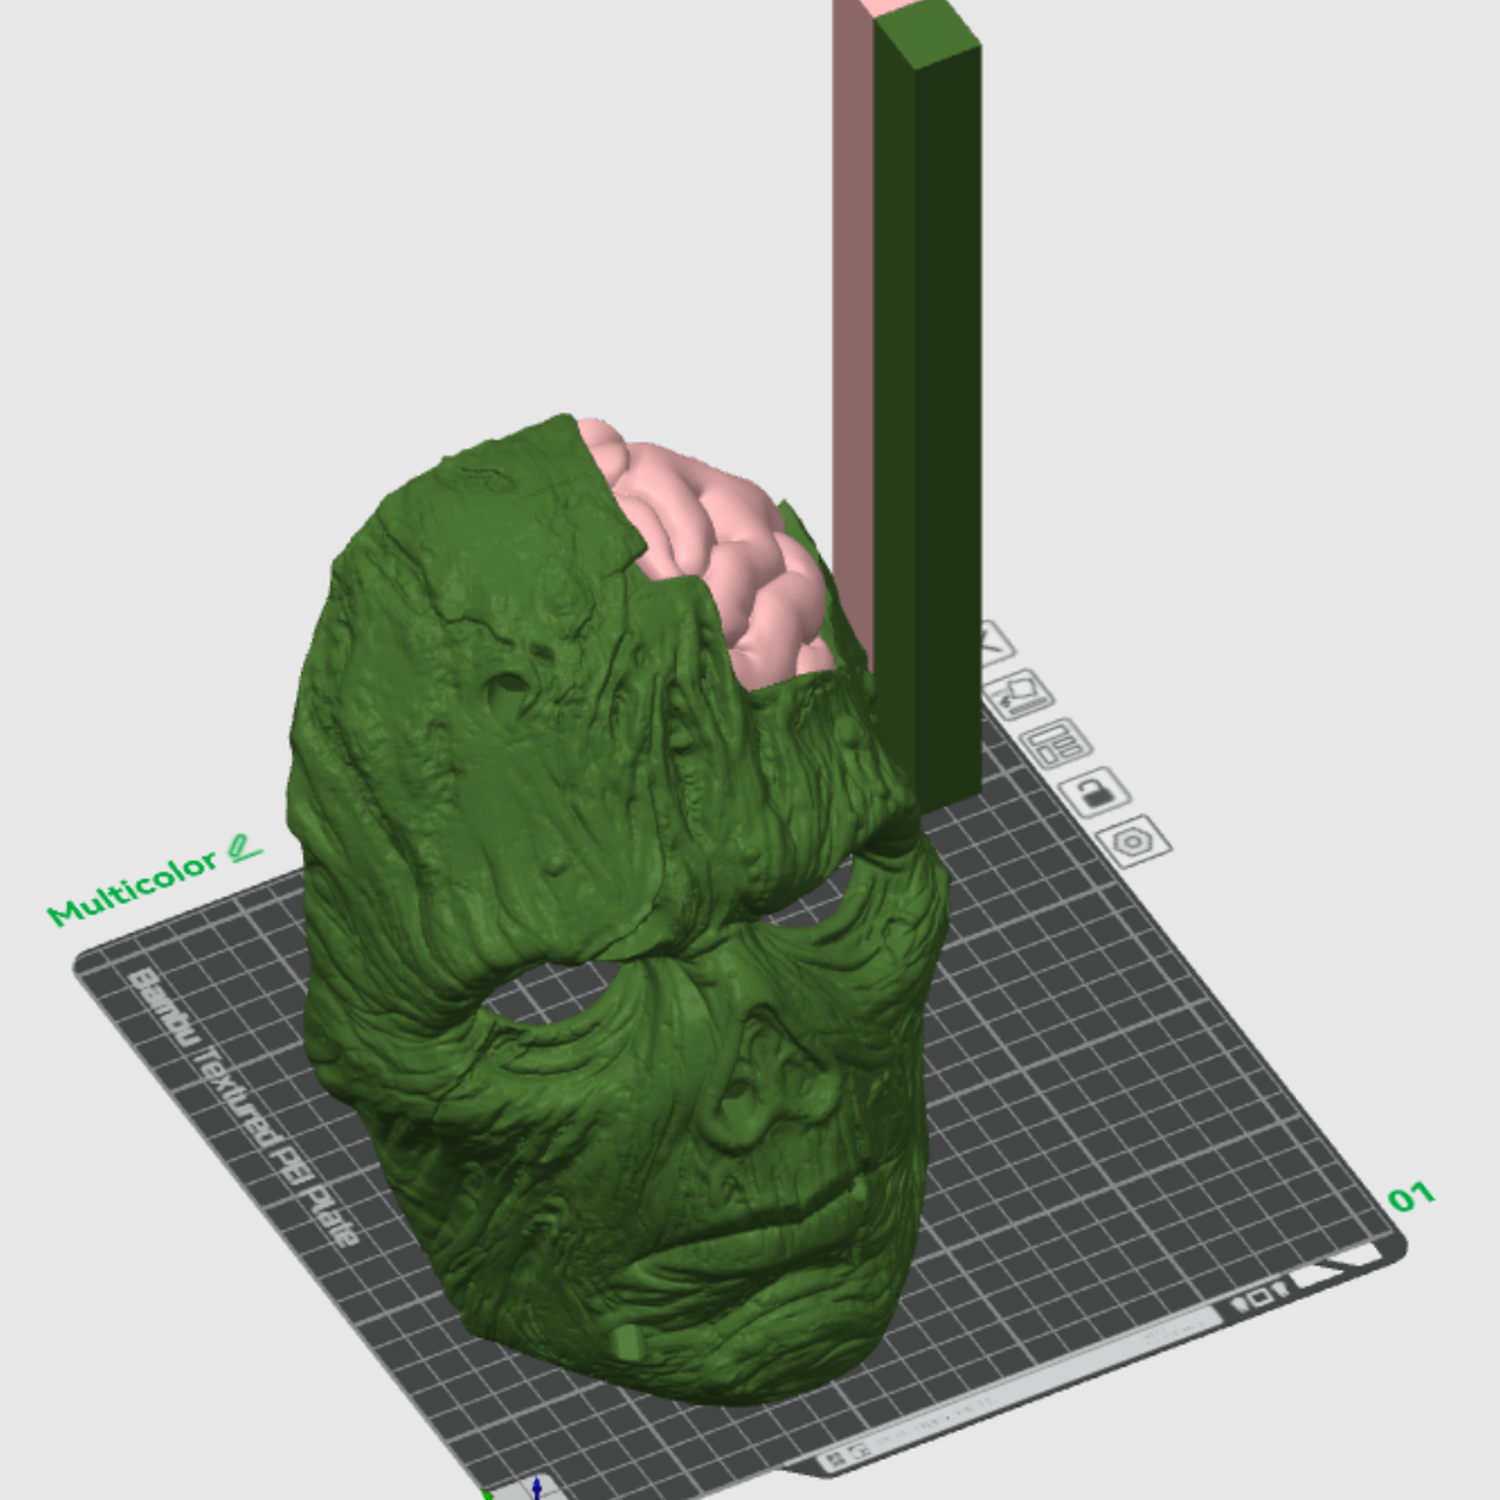1500x1500 pixels.
Task: Click the remove plate X icon
Action: (993, 644)
